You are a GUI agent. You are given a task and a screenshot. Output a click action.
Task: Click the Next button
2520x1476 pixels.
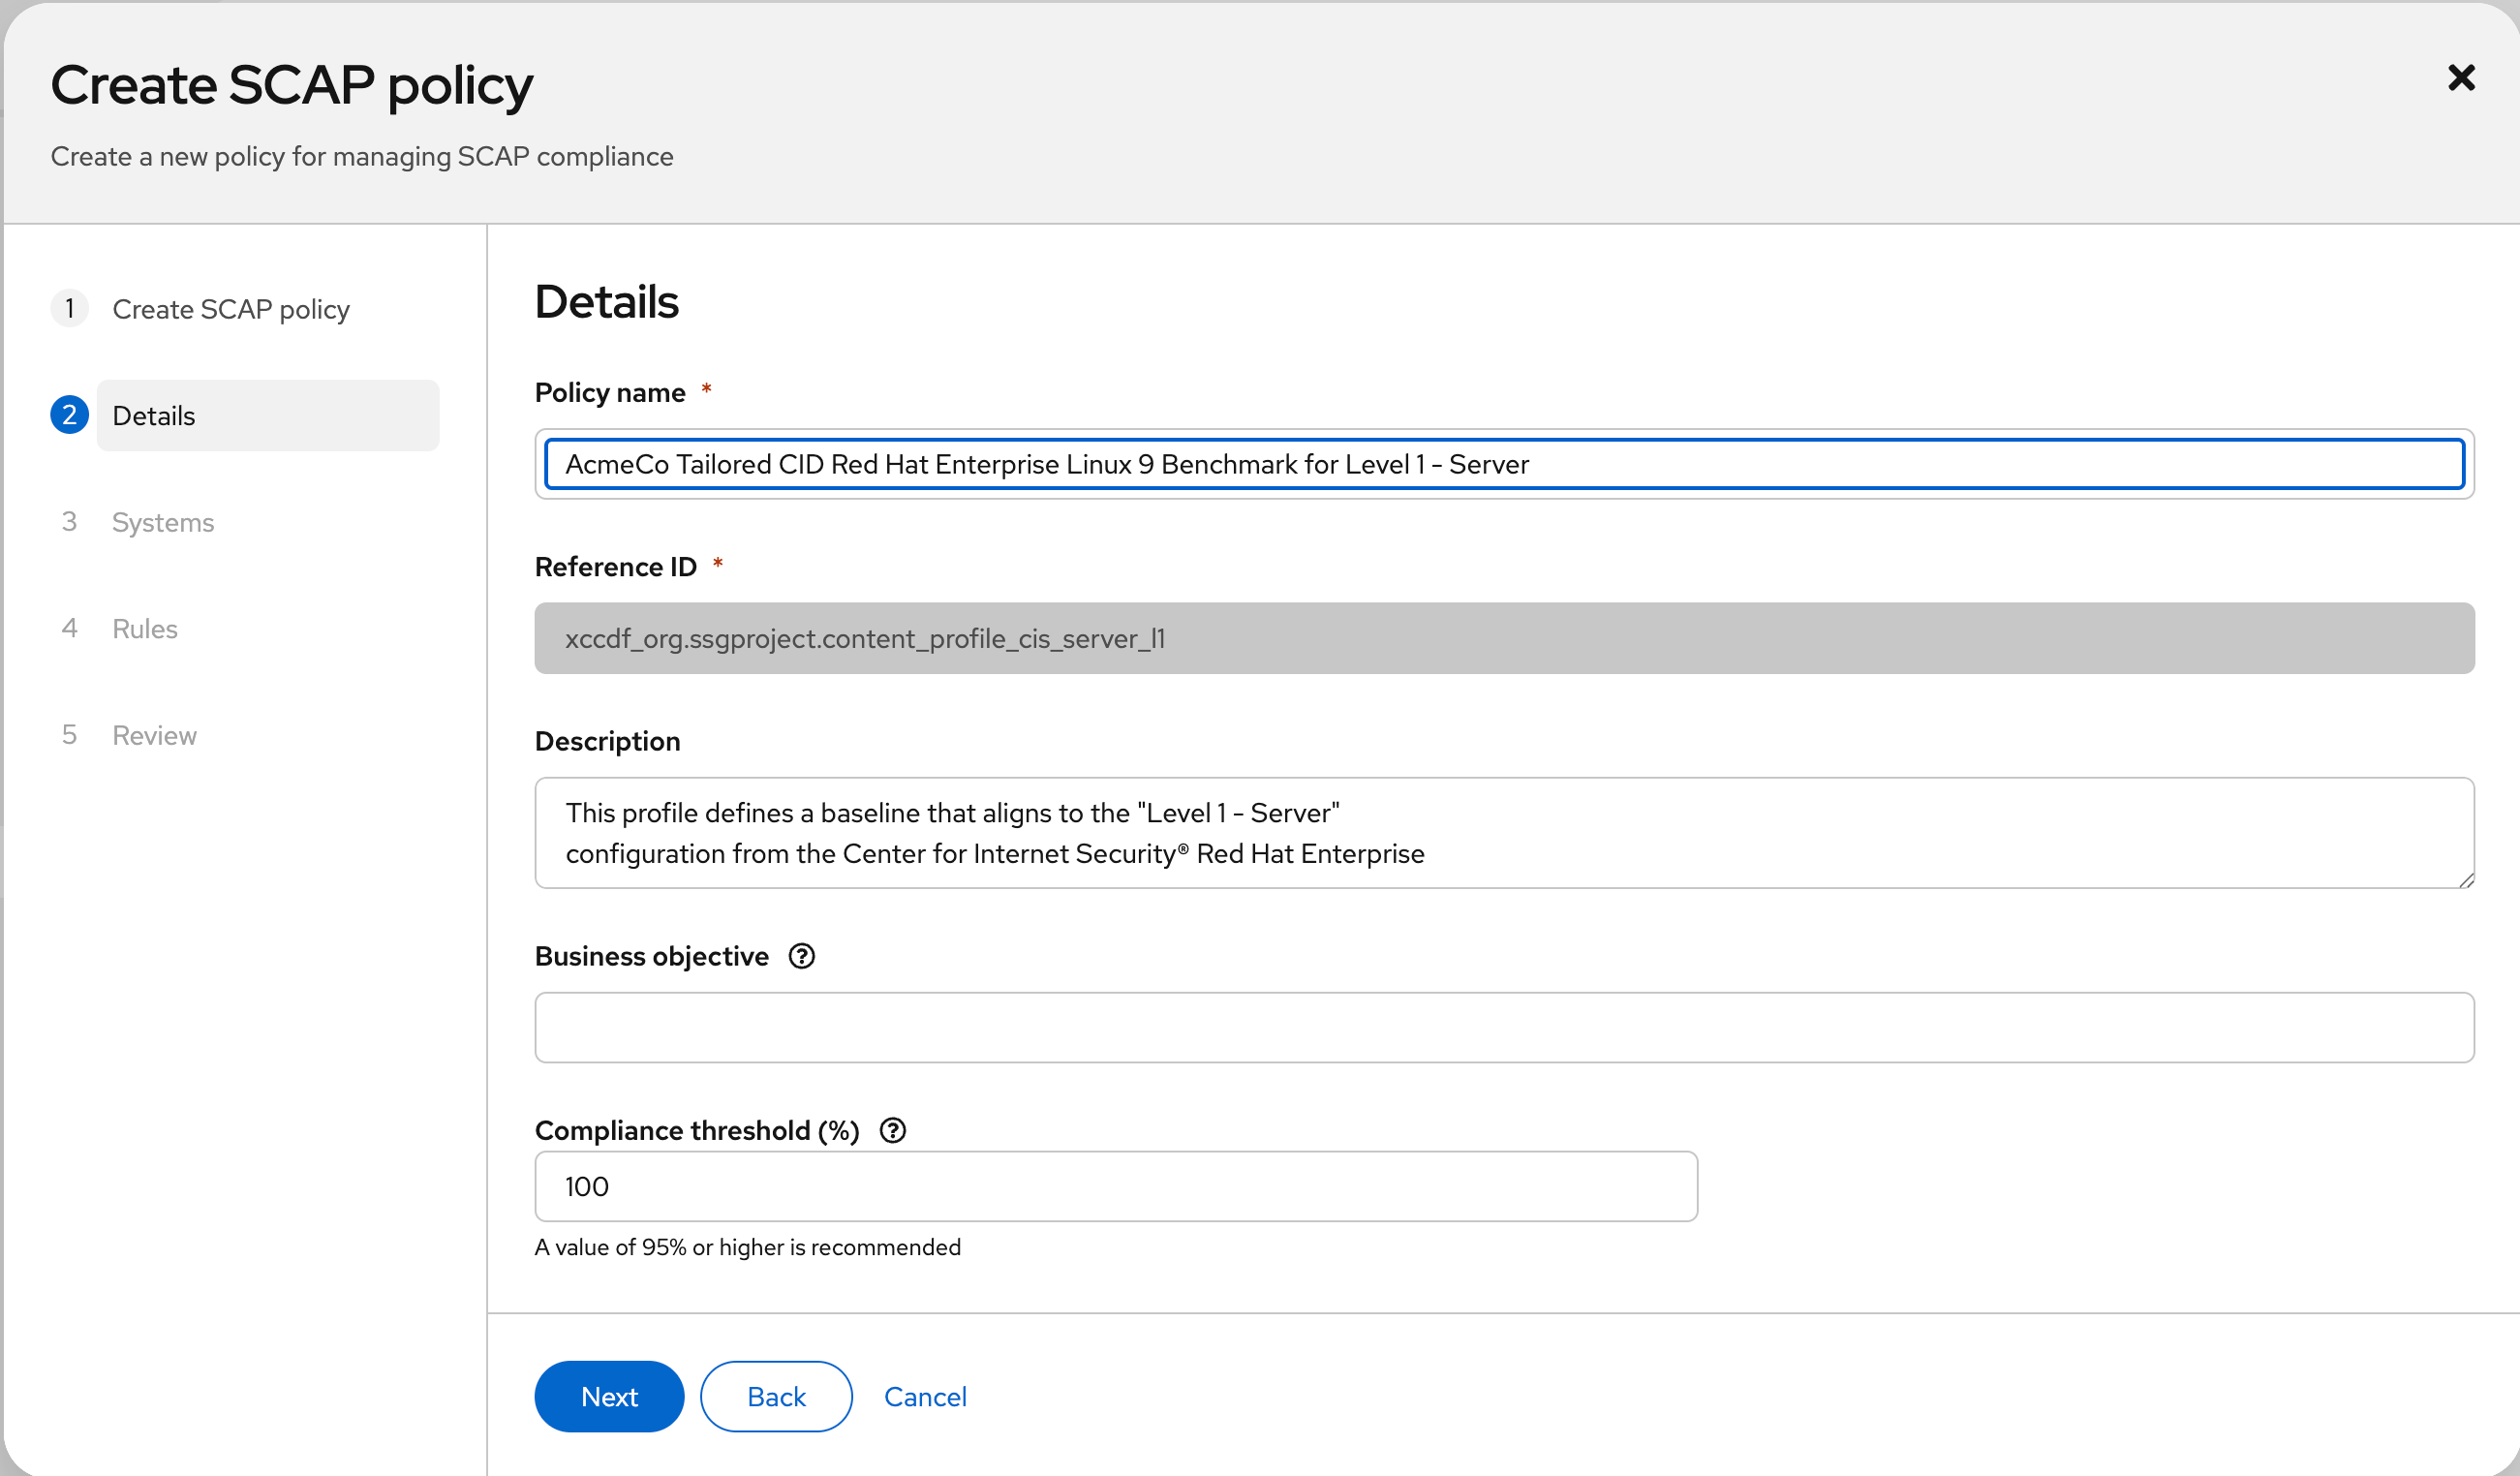coord(609,1396)
